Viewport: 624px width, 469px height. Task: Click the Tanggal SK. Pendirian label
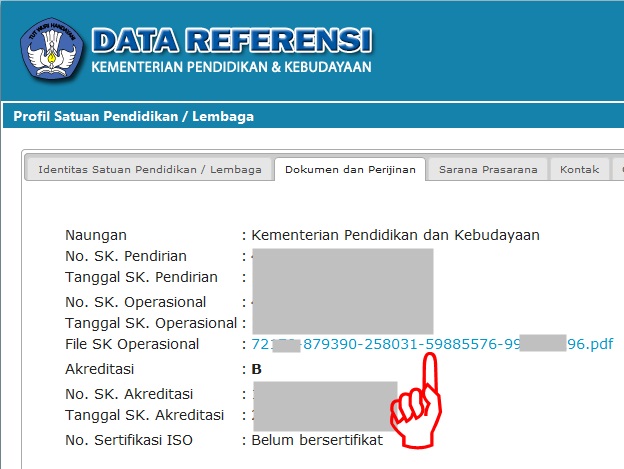(141, 277)
